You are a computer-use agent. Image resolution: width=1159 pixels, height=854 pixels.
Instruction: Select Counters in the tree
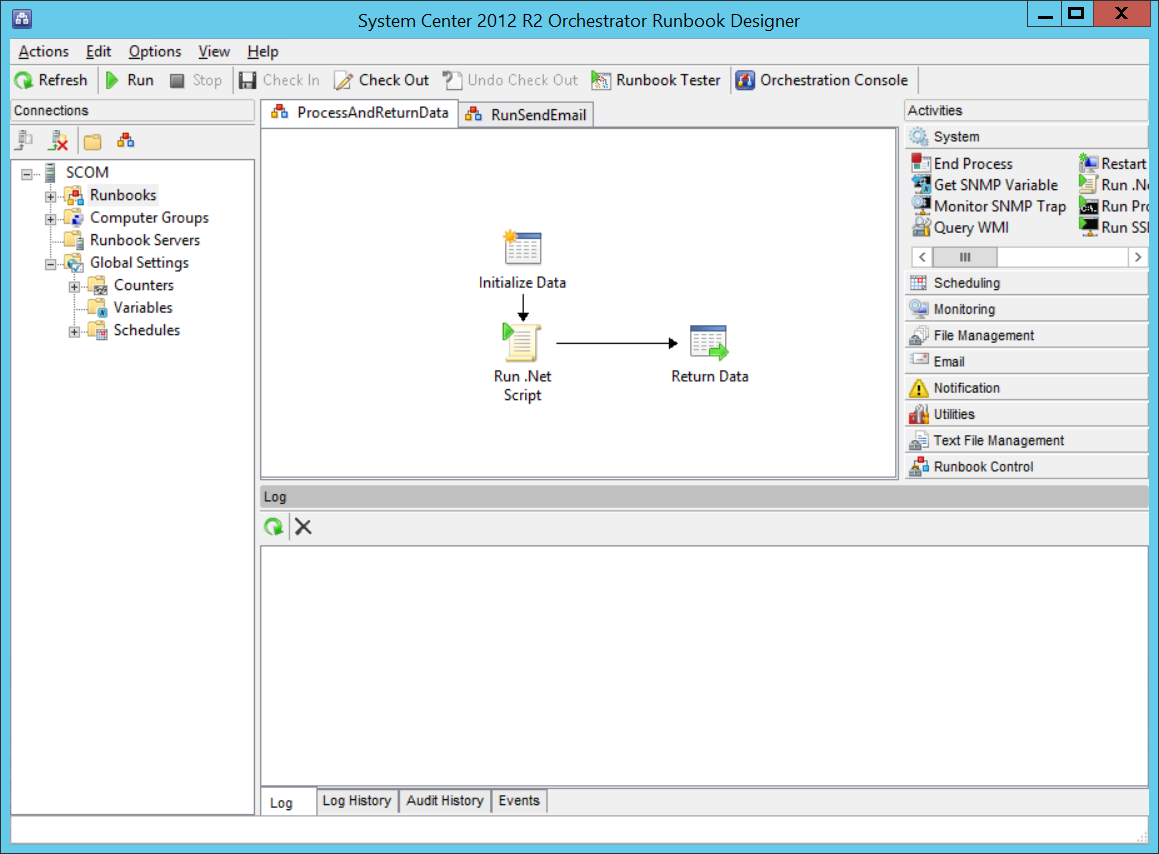[x=143, y=285]
